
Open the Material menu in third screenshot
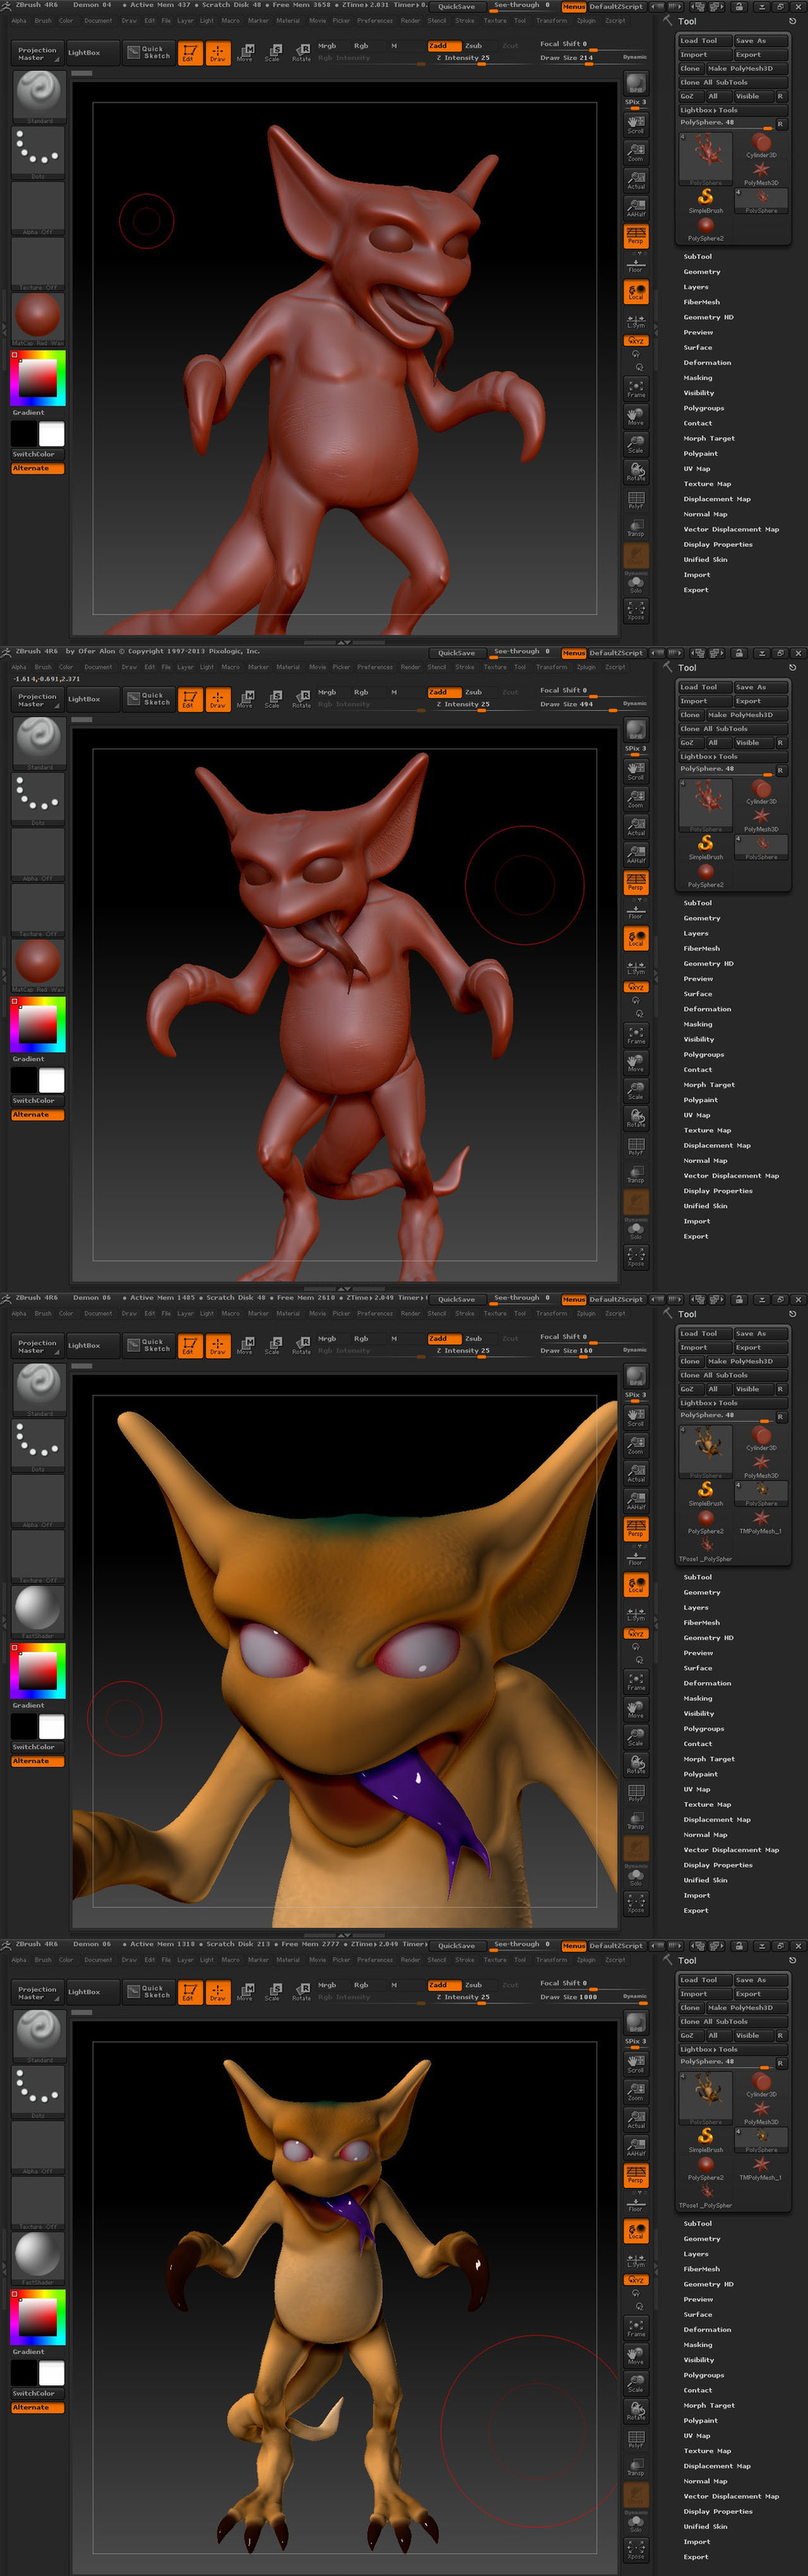pos(288,1313)
